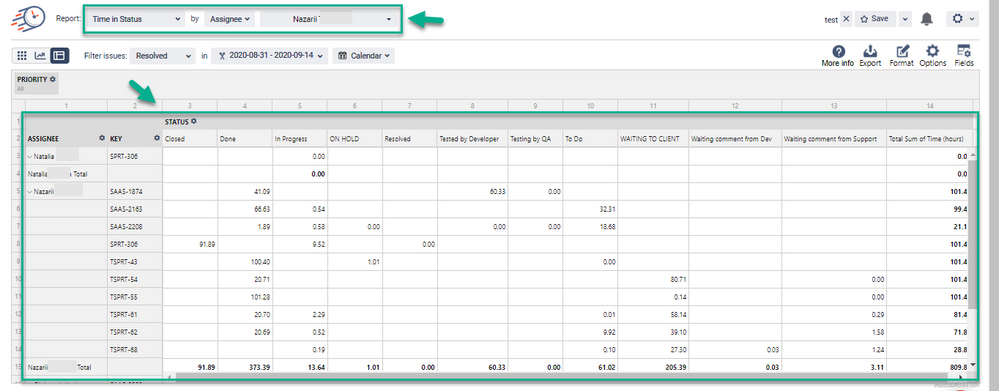
Task: Click the table's horizontal scrollbar
Action: (567, 376)
